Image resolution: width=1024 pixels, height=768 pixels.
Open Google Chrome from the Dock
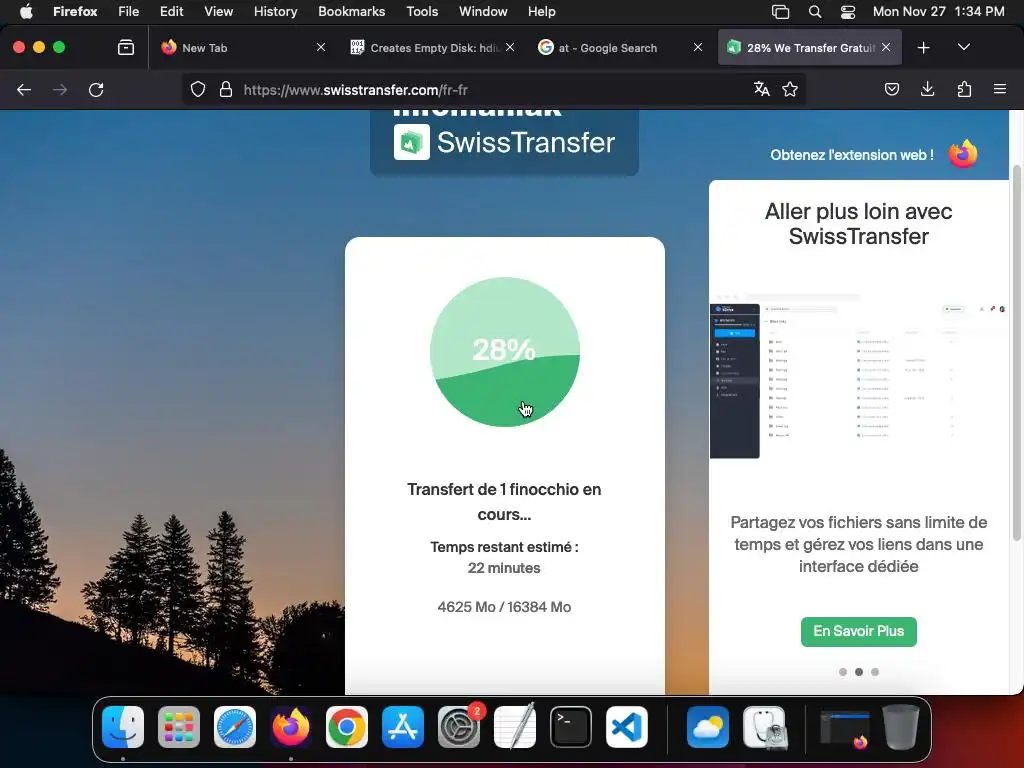347,727
